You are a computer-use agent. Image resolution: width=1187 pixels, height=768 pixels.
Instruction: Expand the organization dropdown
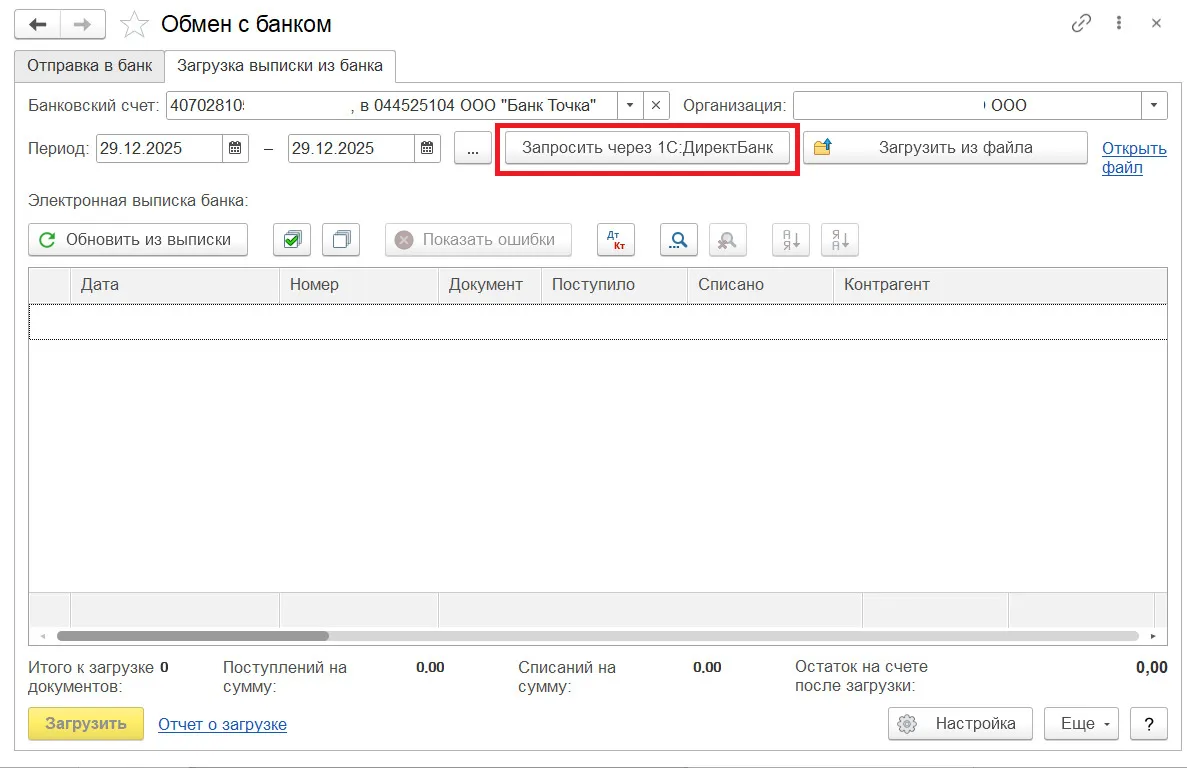click(x=1154, y=105)
